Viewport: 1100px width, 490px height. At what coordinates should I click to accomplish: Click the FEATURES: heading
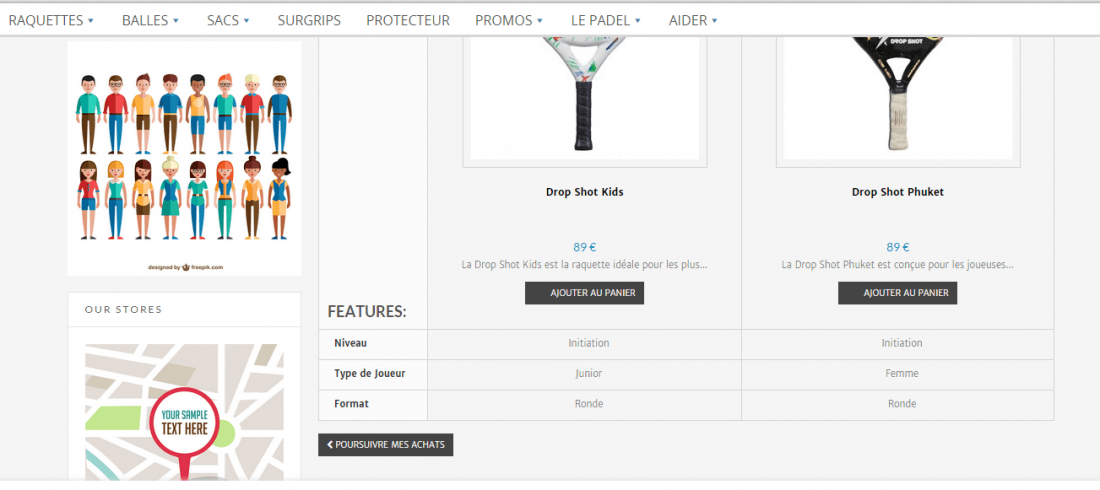point(367,311)
